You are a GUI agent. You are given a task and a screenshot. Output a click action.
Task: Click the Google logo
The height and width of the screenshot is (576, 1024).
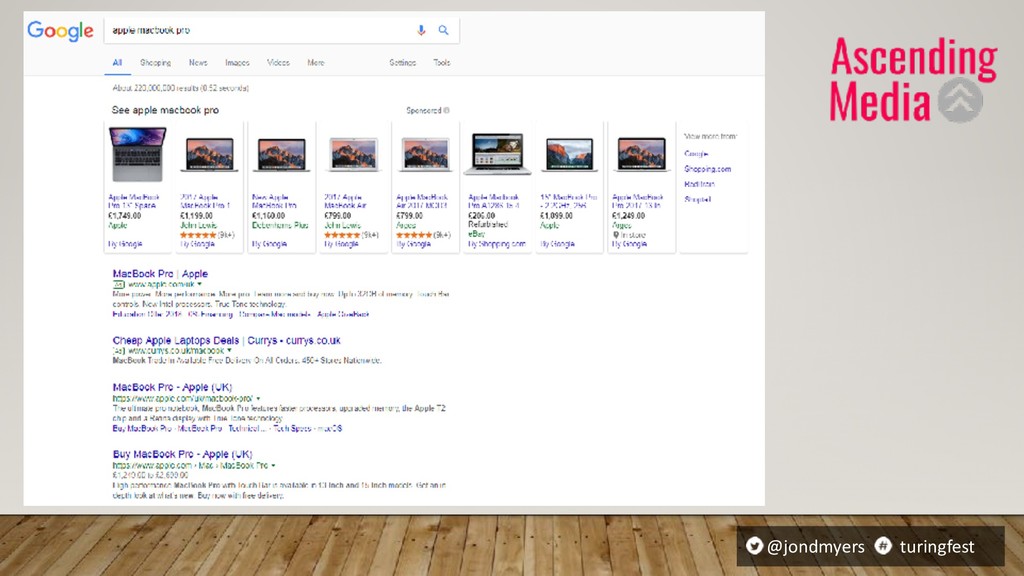[x=60, y=31]
